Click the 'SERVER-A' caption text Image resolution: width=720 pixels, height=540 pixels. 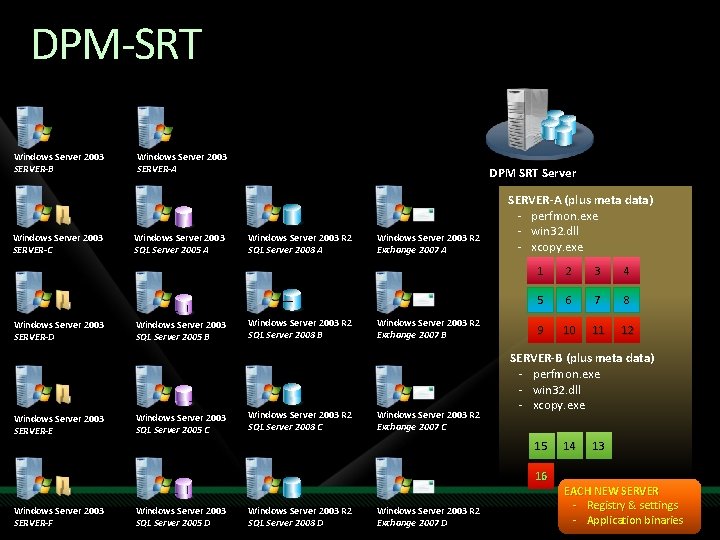point(157,169)
